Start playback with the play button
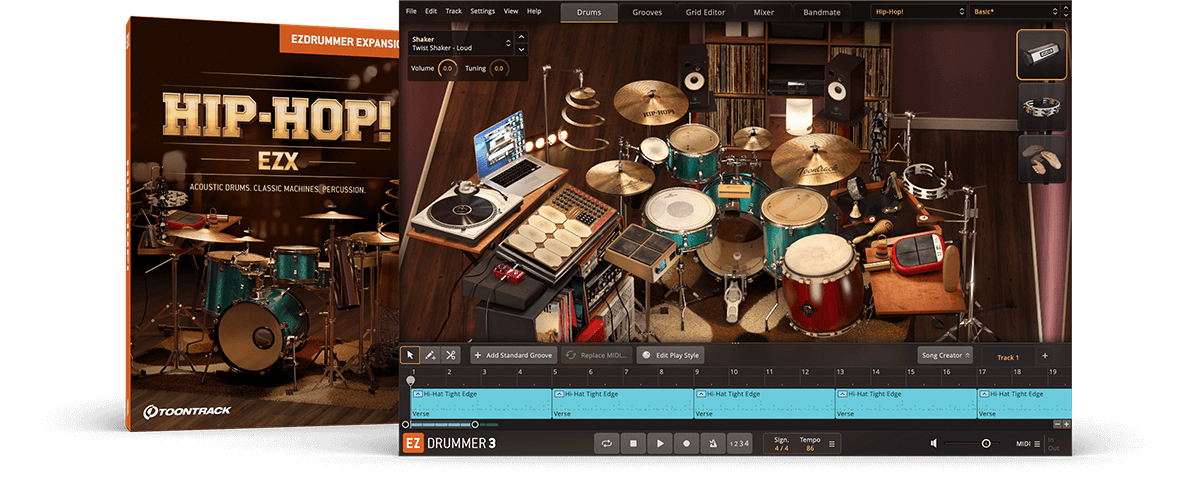Image resolution: width=1200 pixels, height=488 pixels. pyautogui.click(x=659, y=443)
